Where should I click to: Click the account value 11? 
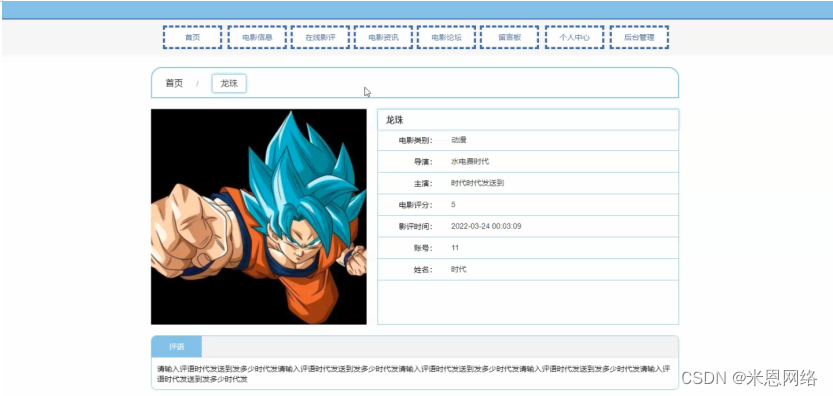(x=455, y=248)
